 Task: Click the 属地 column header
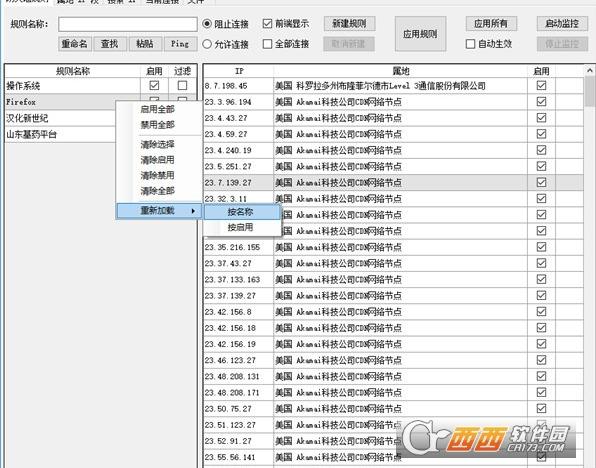tap(401, 71)
